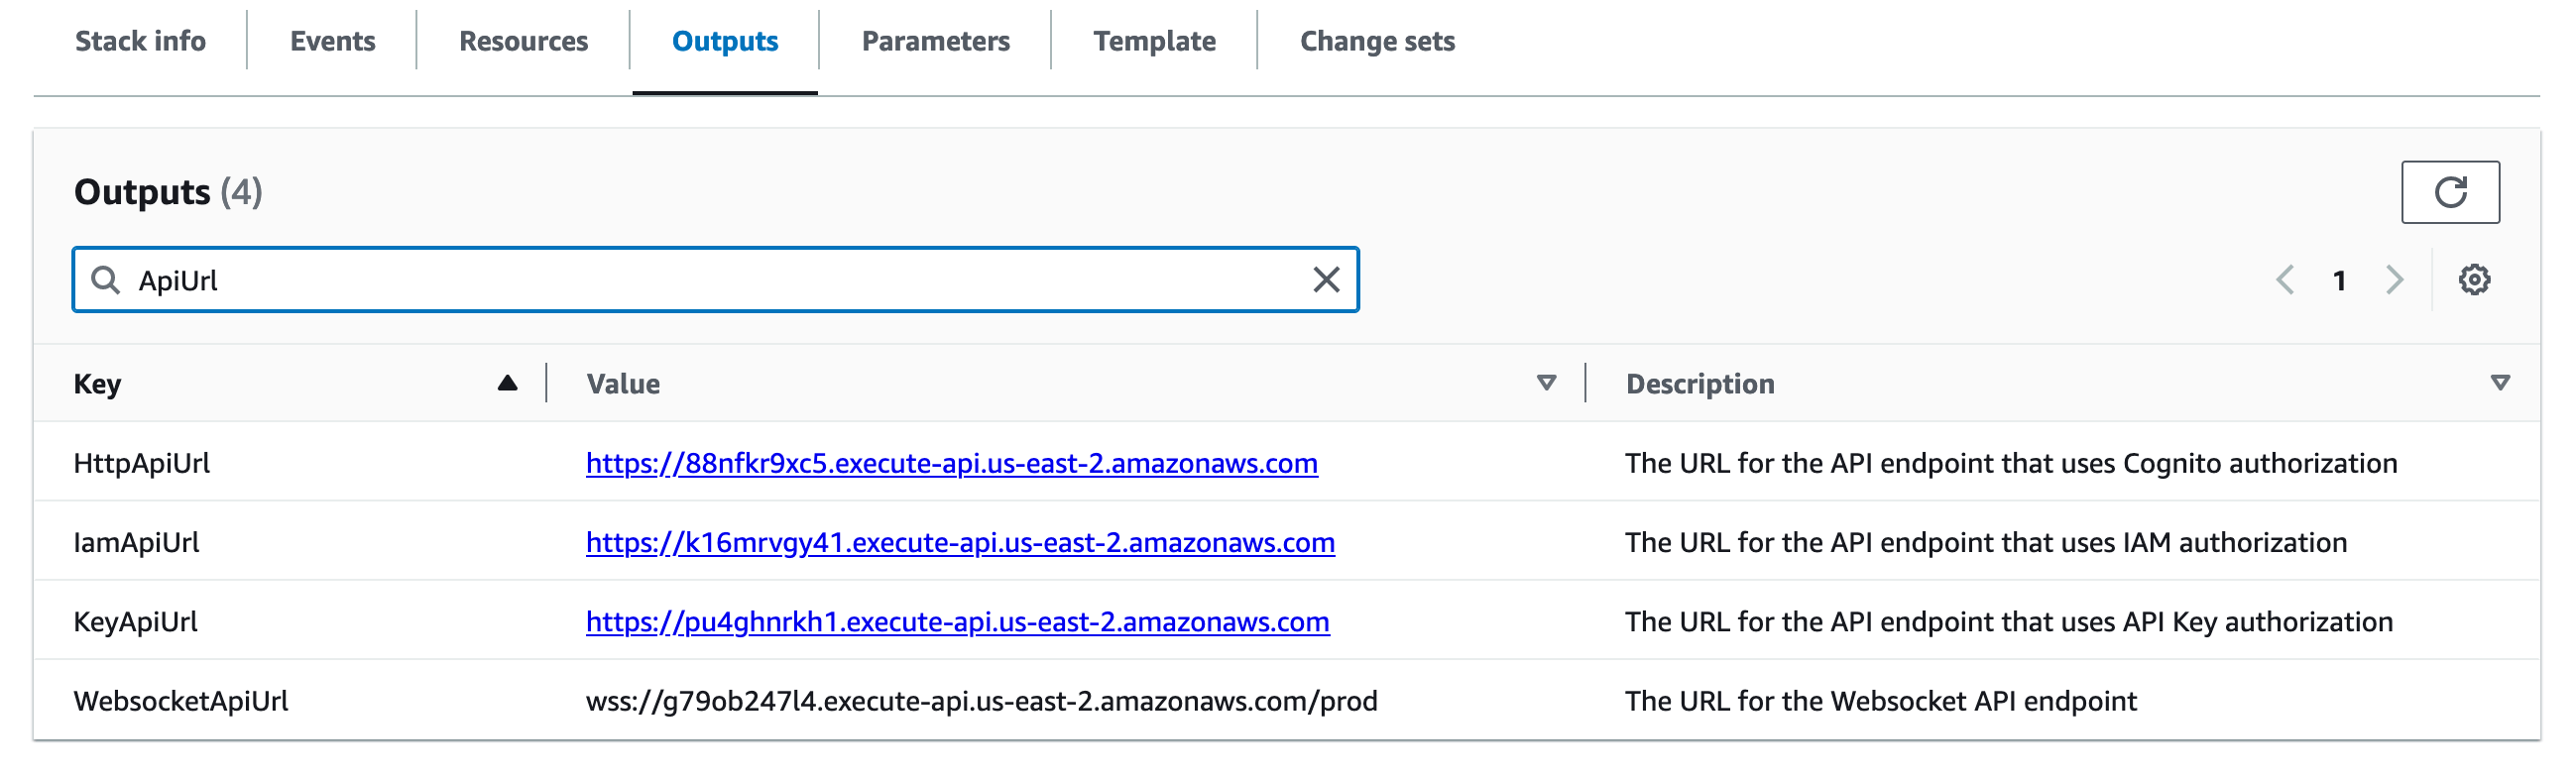
Task: Click the Value column header
Action: [623, 384]
